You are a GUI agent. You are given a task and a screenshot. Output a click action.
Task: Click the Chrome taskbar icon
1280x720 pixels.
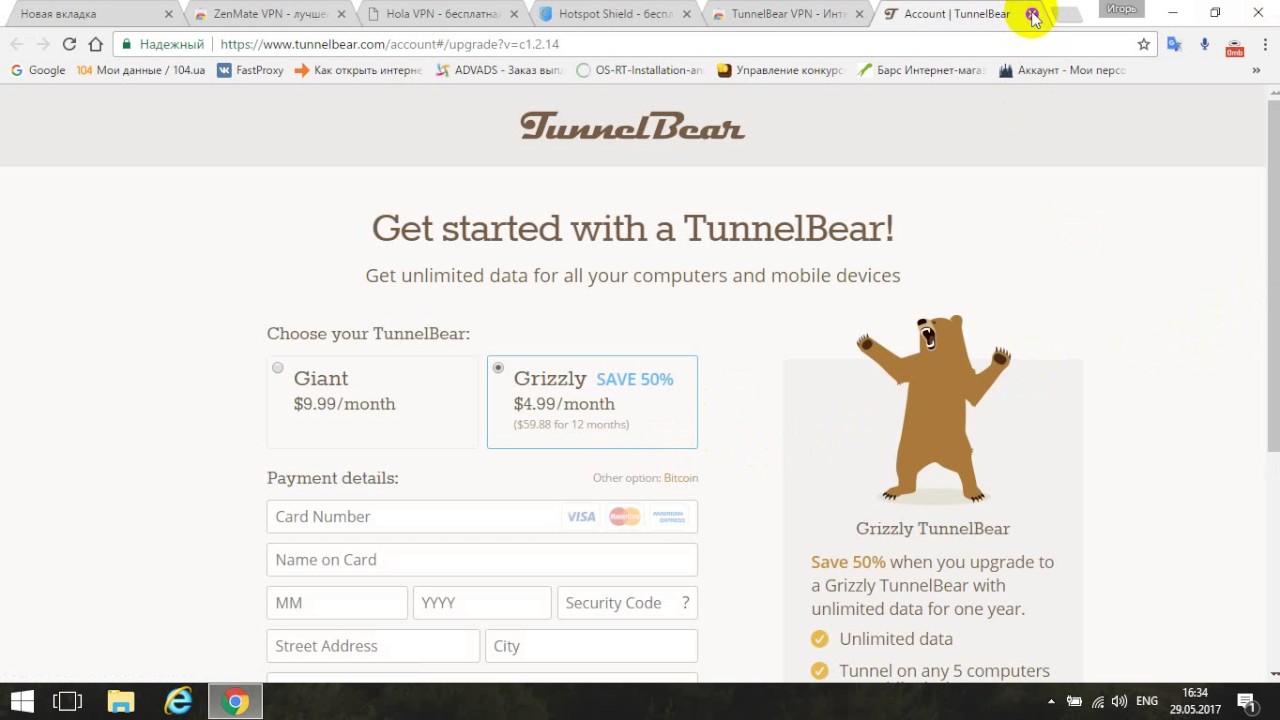[235, 701]
